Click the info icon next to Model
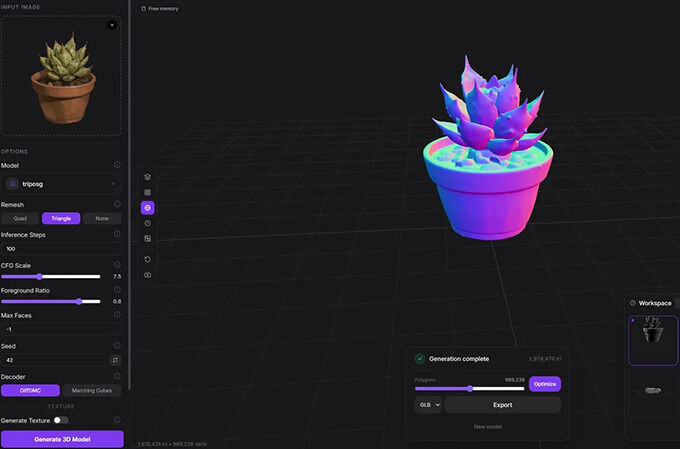 pos(117,165)
